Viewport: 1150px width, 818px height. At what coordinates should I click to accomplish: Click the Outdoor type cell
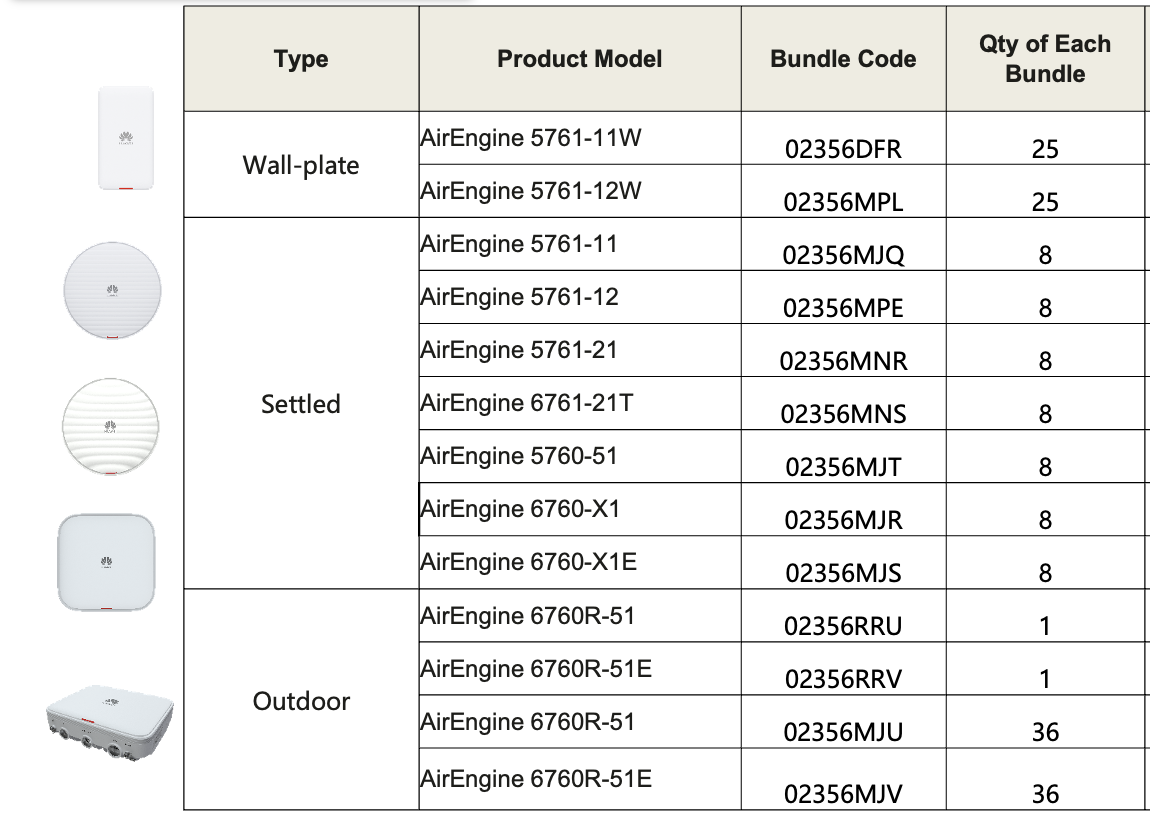click(301, 701)
